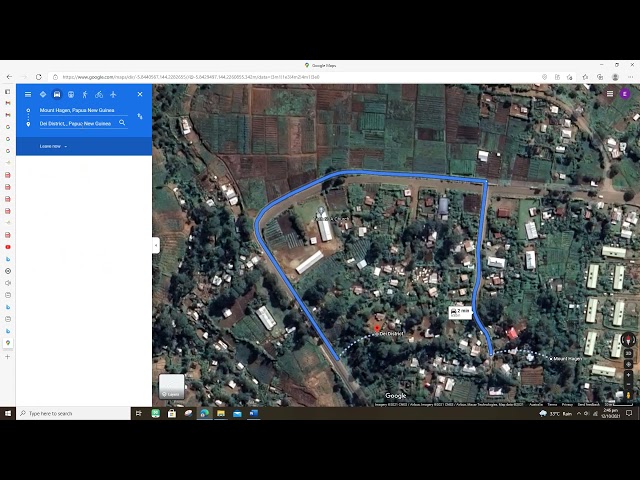Show your location on the map
The width and height of the screenshot is (640, 480).
(x=629, y=364)
